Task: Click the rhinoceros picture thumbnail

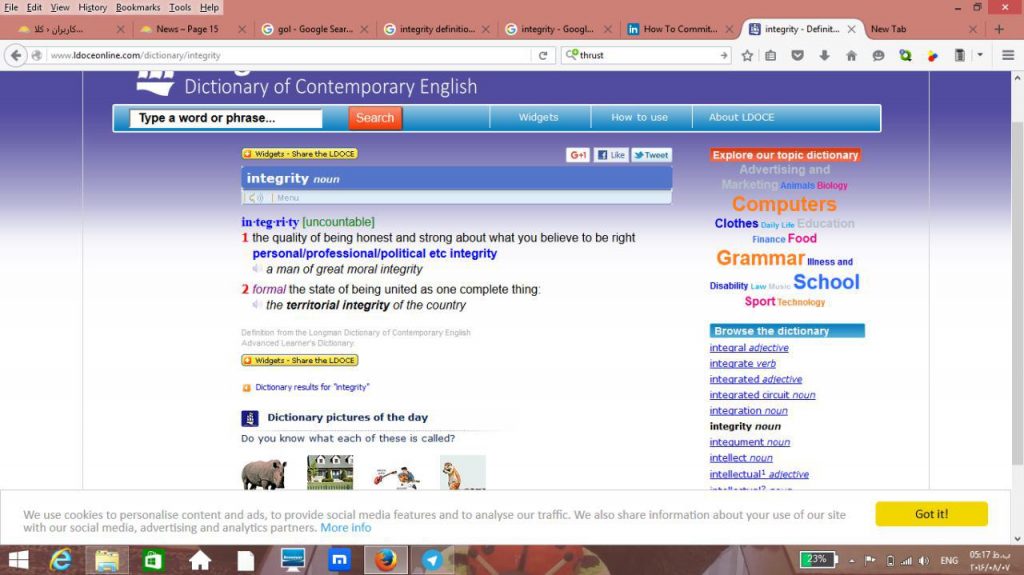Action: click(x=264, y=473)
